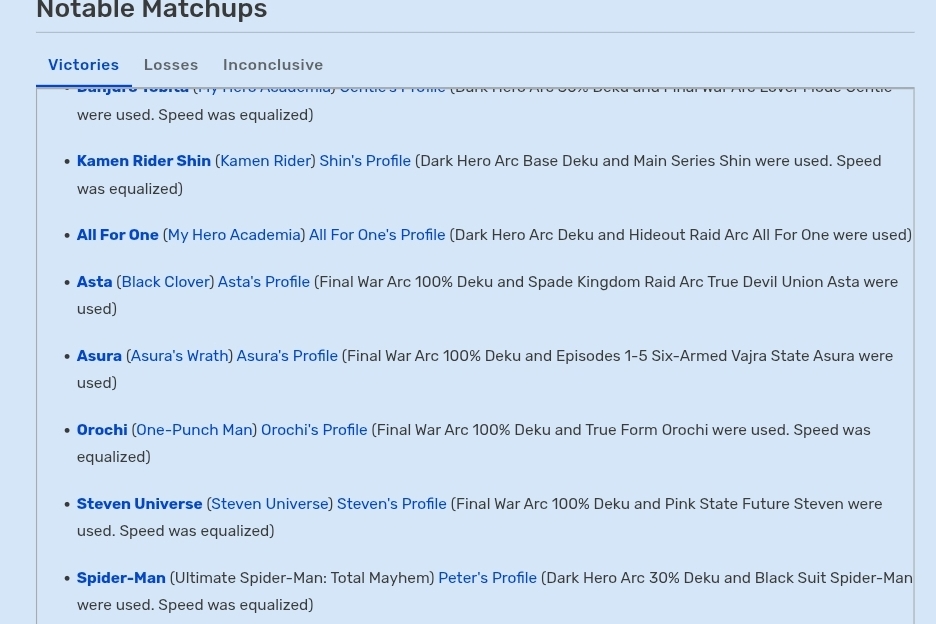
Task: Open the Steven Universe series link in parentheses
Action: pyautogui.click(x=270, y=503)
